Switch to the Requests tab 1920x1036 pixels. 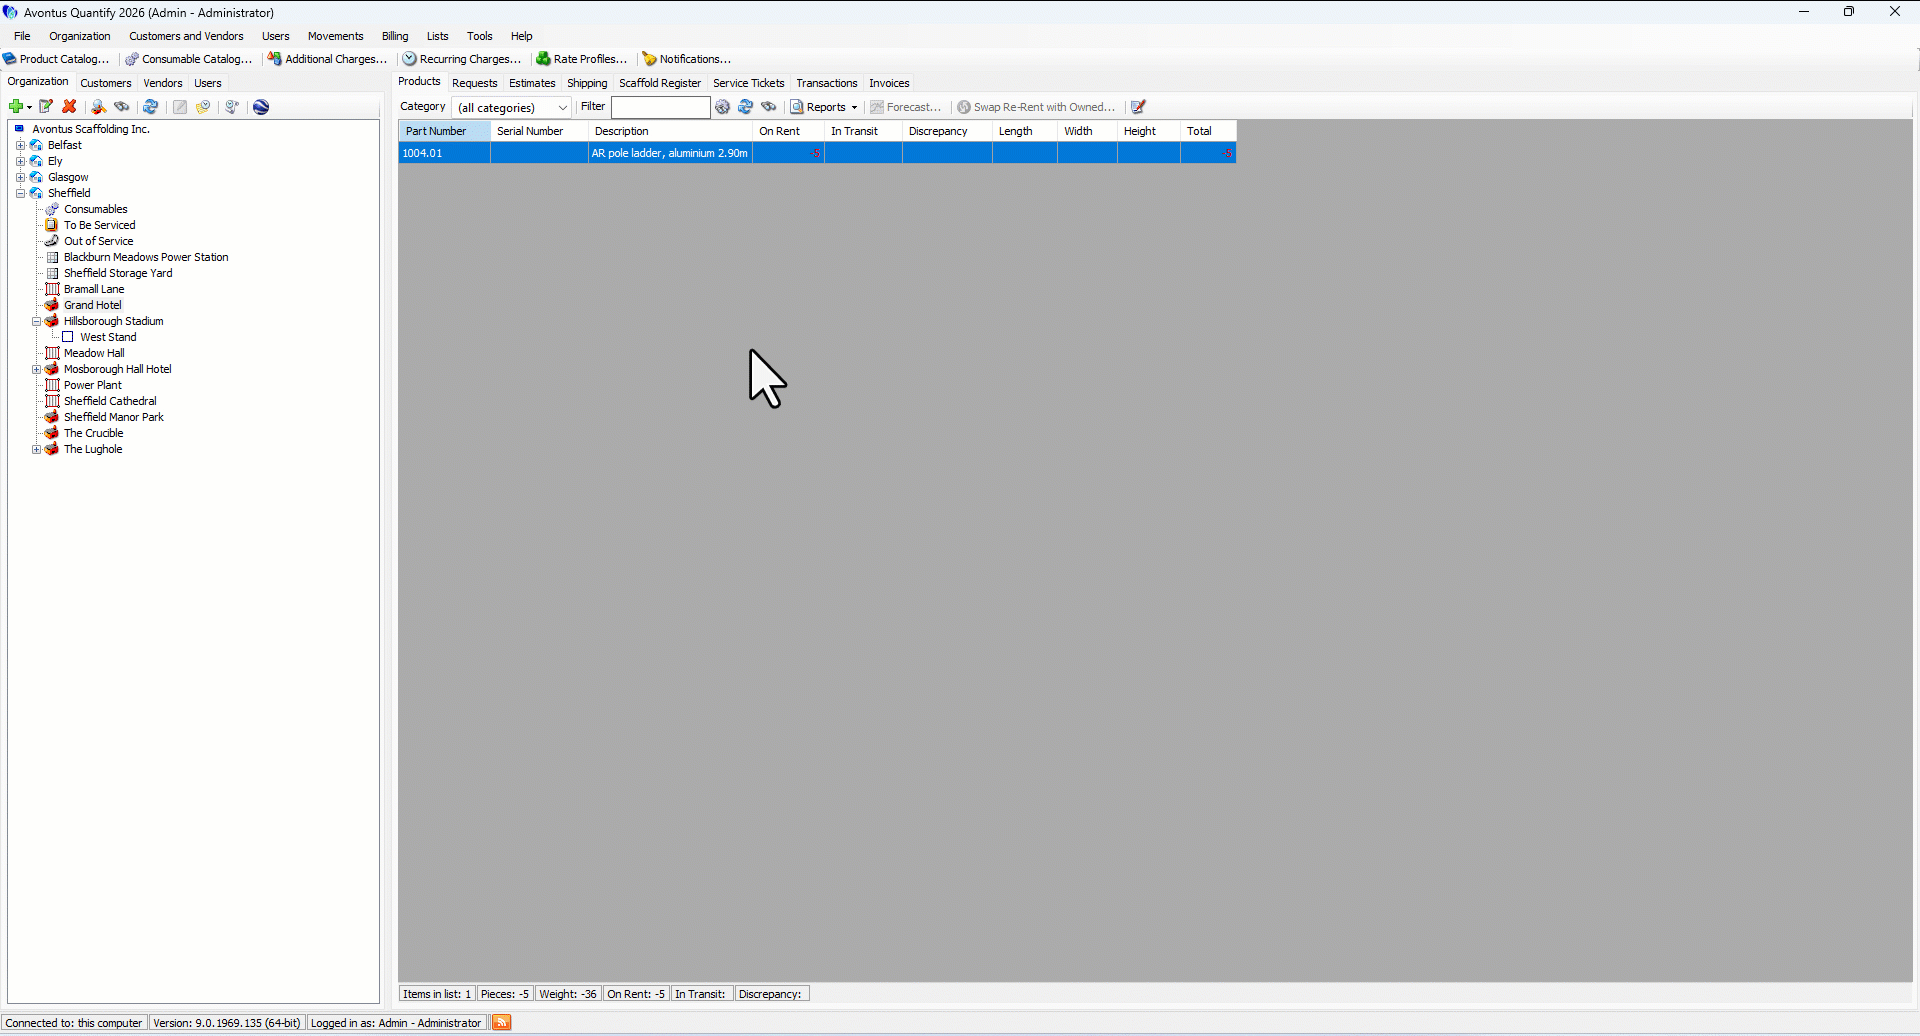click(475, 83)
